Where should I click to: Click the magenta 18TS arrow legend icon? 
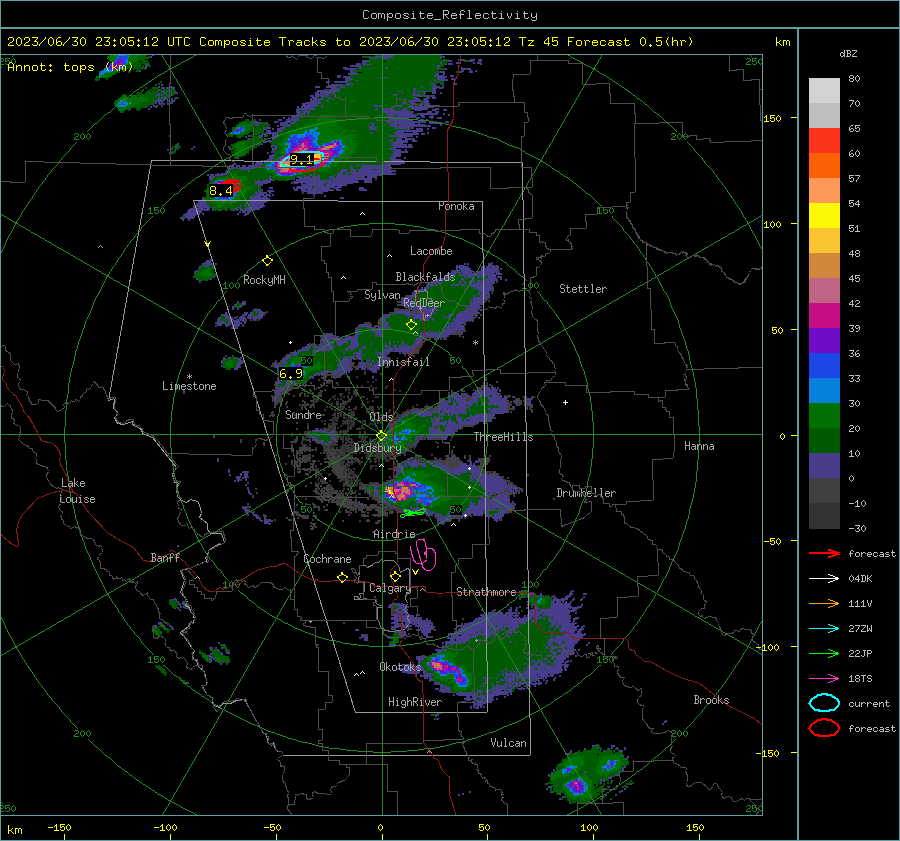pyautogui.click(x=824, y=679)
